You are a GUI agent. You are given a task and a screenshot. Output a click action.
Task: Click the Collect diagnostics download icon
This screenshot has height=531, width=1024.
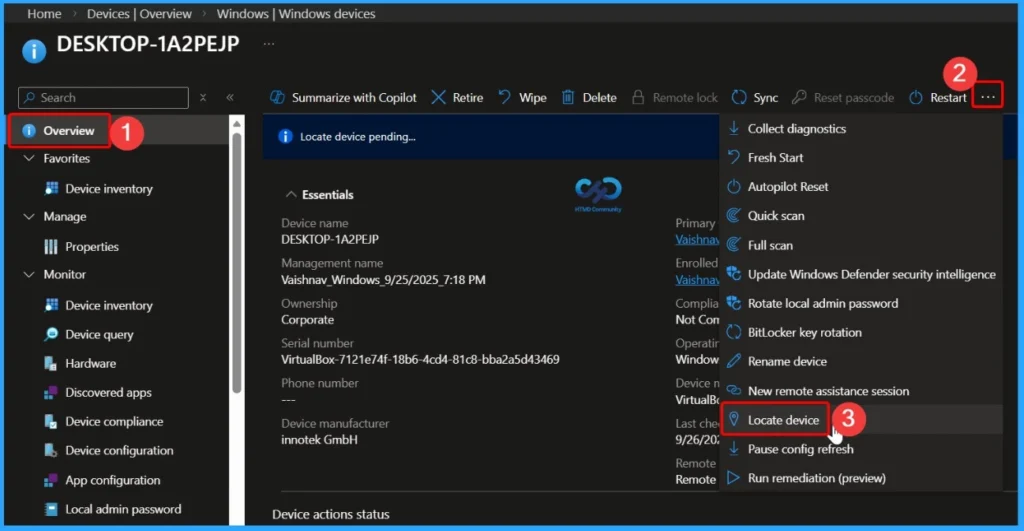[x=734, y=129]
